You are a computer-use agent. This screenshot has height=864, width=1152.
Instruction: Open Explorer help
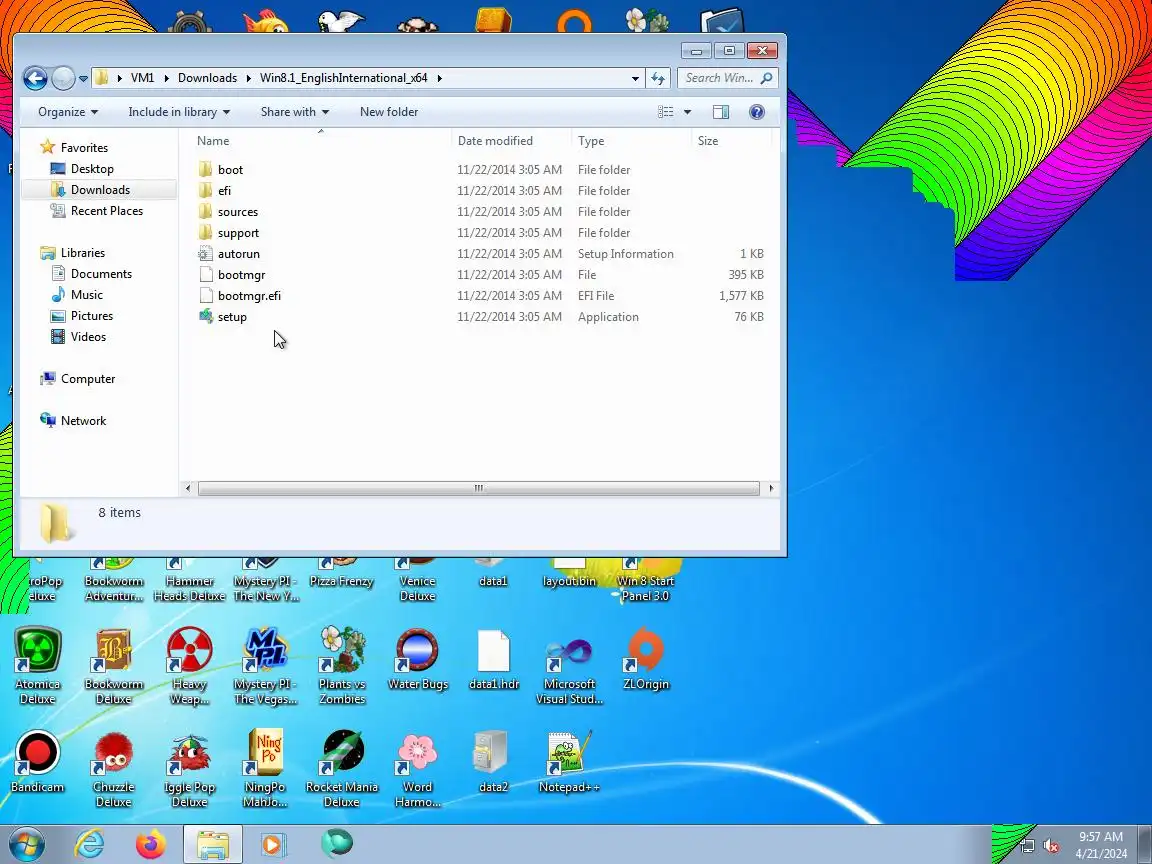point(757,112)
